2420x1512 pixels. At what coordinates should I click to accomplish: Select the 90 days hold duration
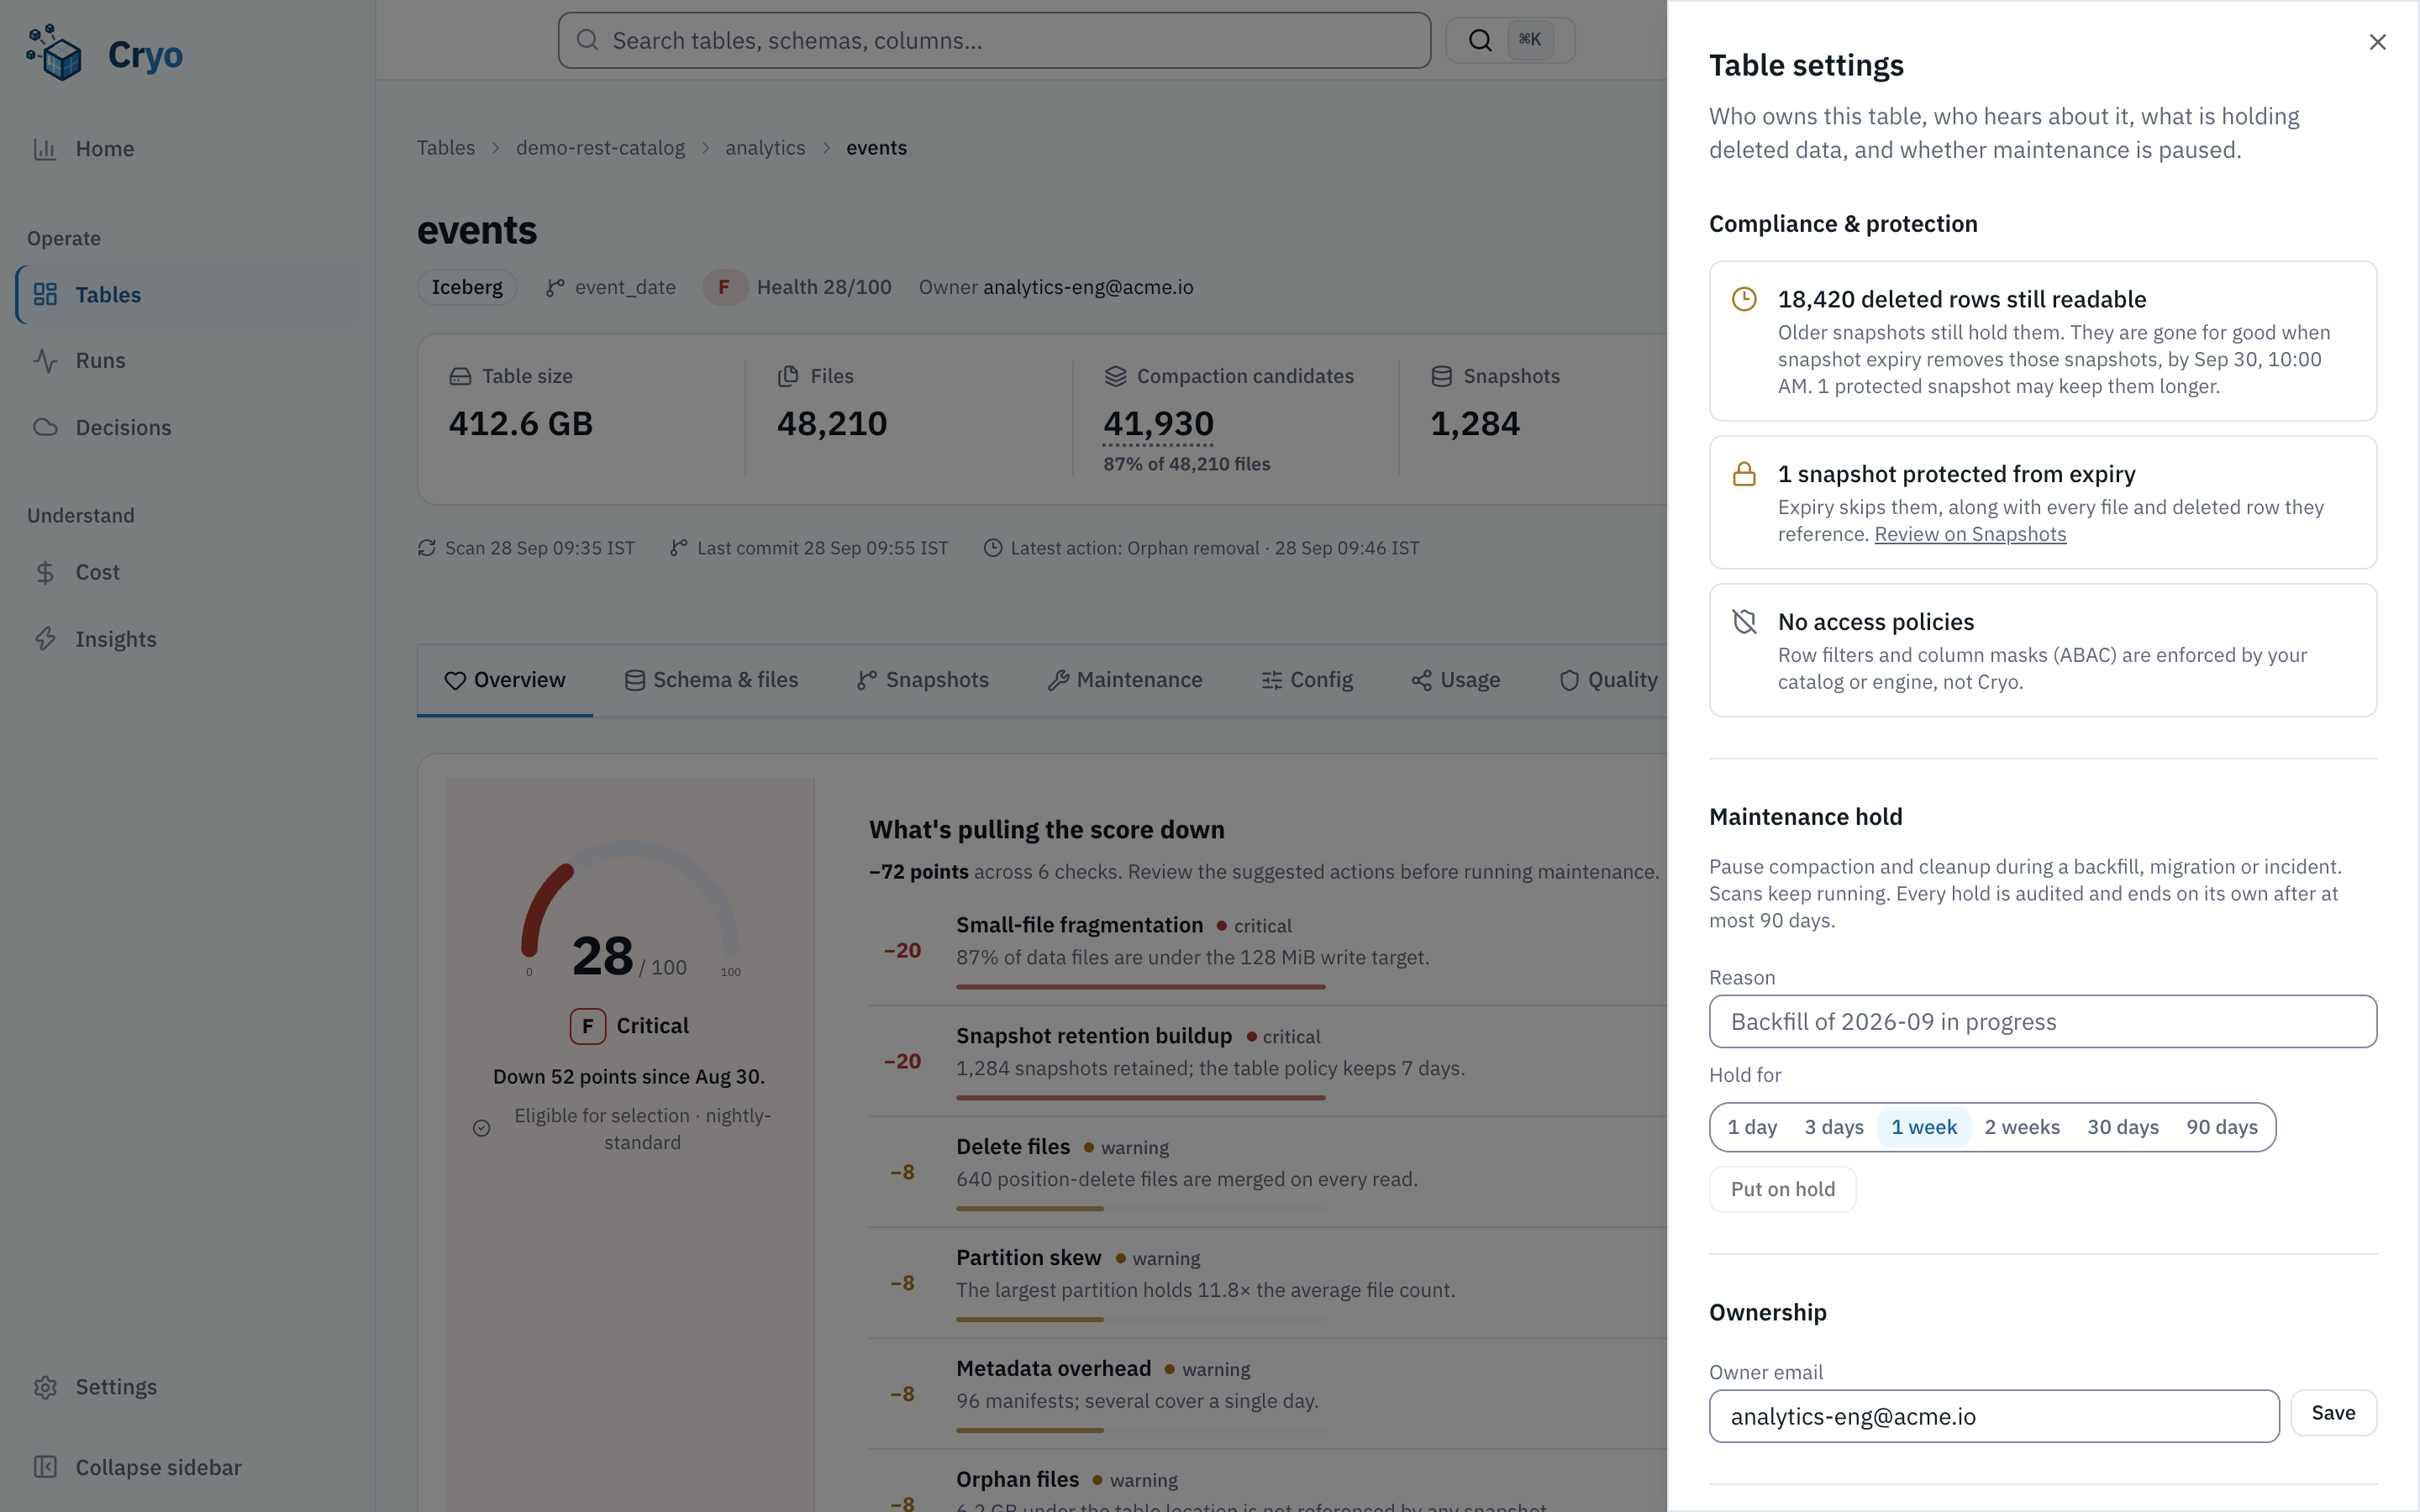2222,1127
